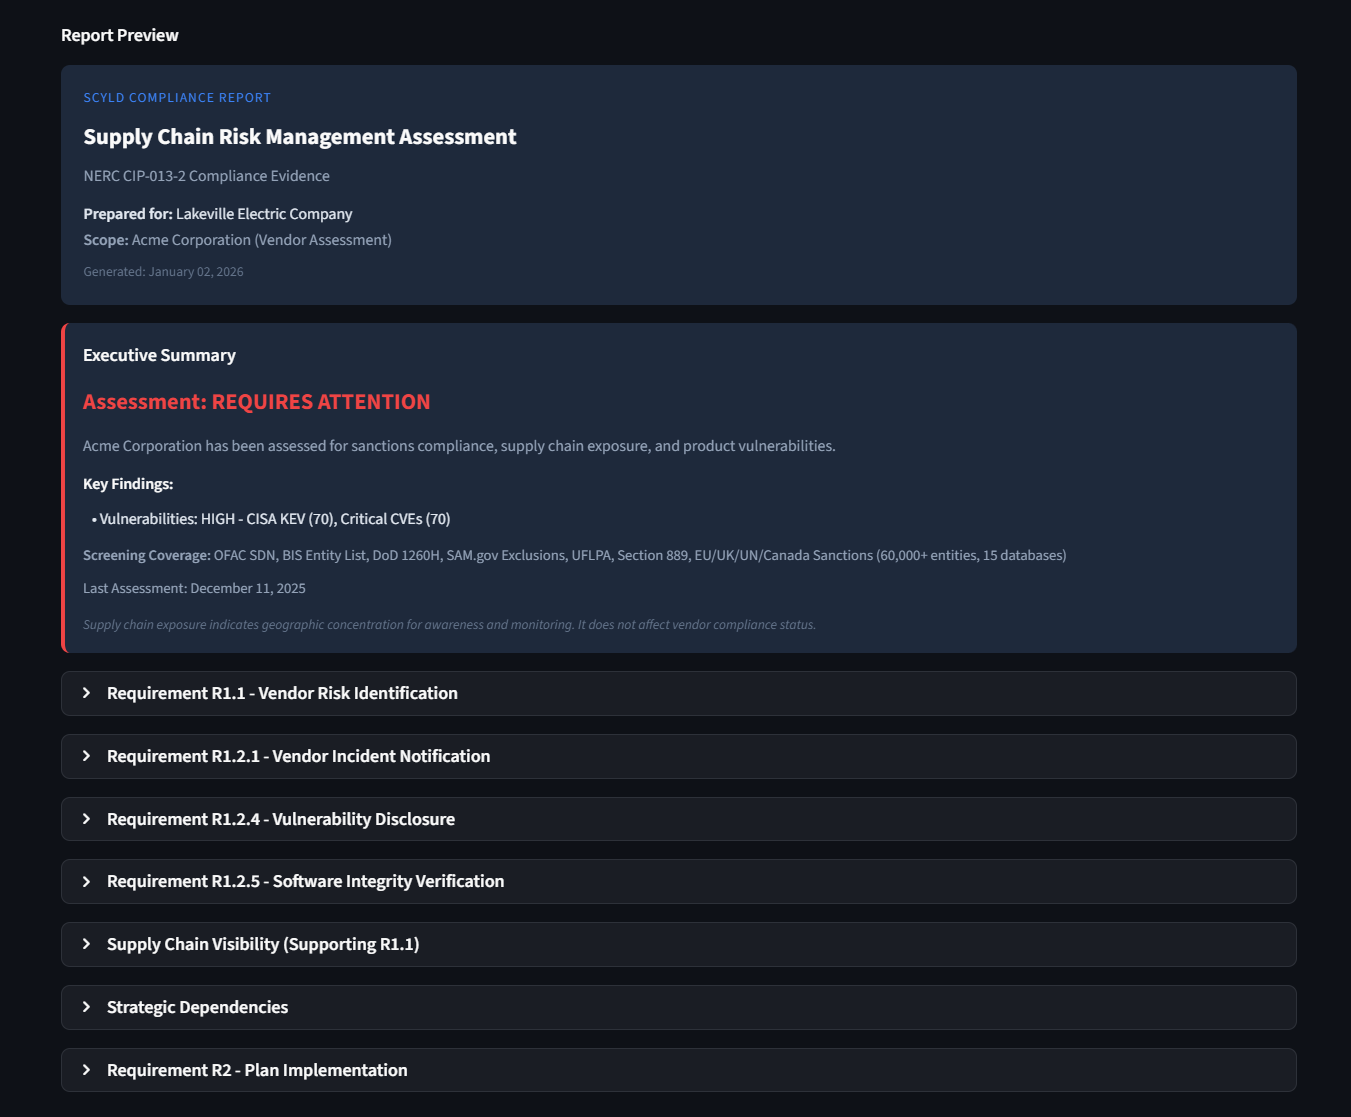This screenshot has height=1117, width=1351.
Task: Click the 'Supply Chain Risk Management Assessment' title
Action: (300, 137)
